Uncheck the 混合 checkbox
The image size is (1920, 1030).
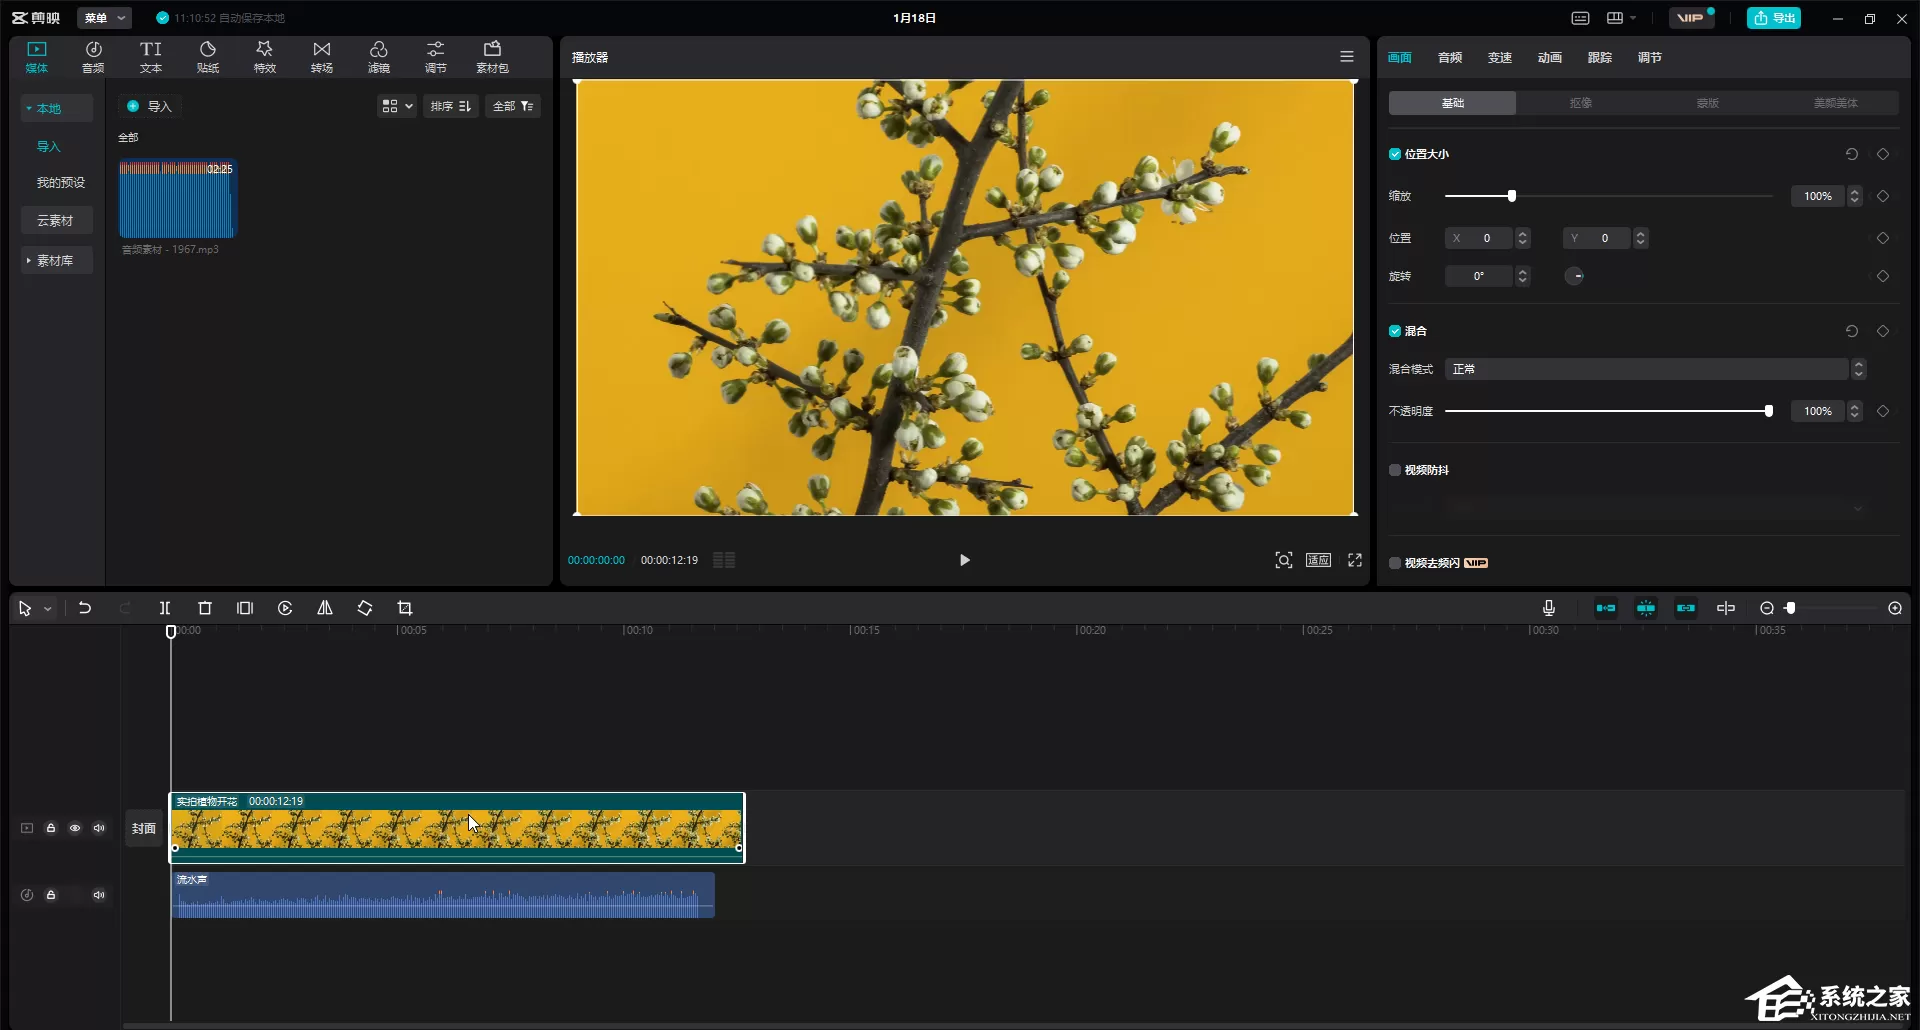point(1395,331)
